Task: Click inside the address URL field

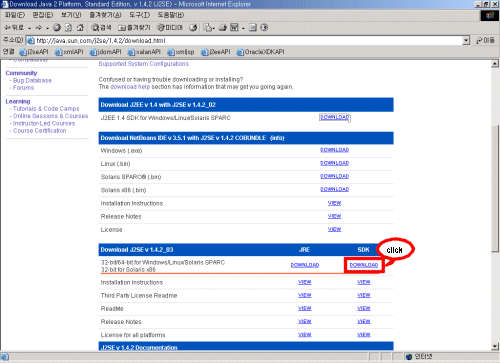Action: click(x=248, y=41)
